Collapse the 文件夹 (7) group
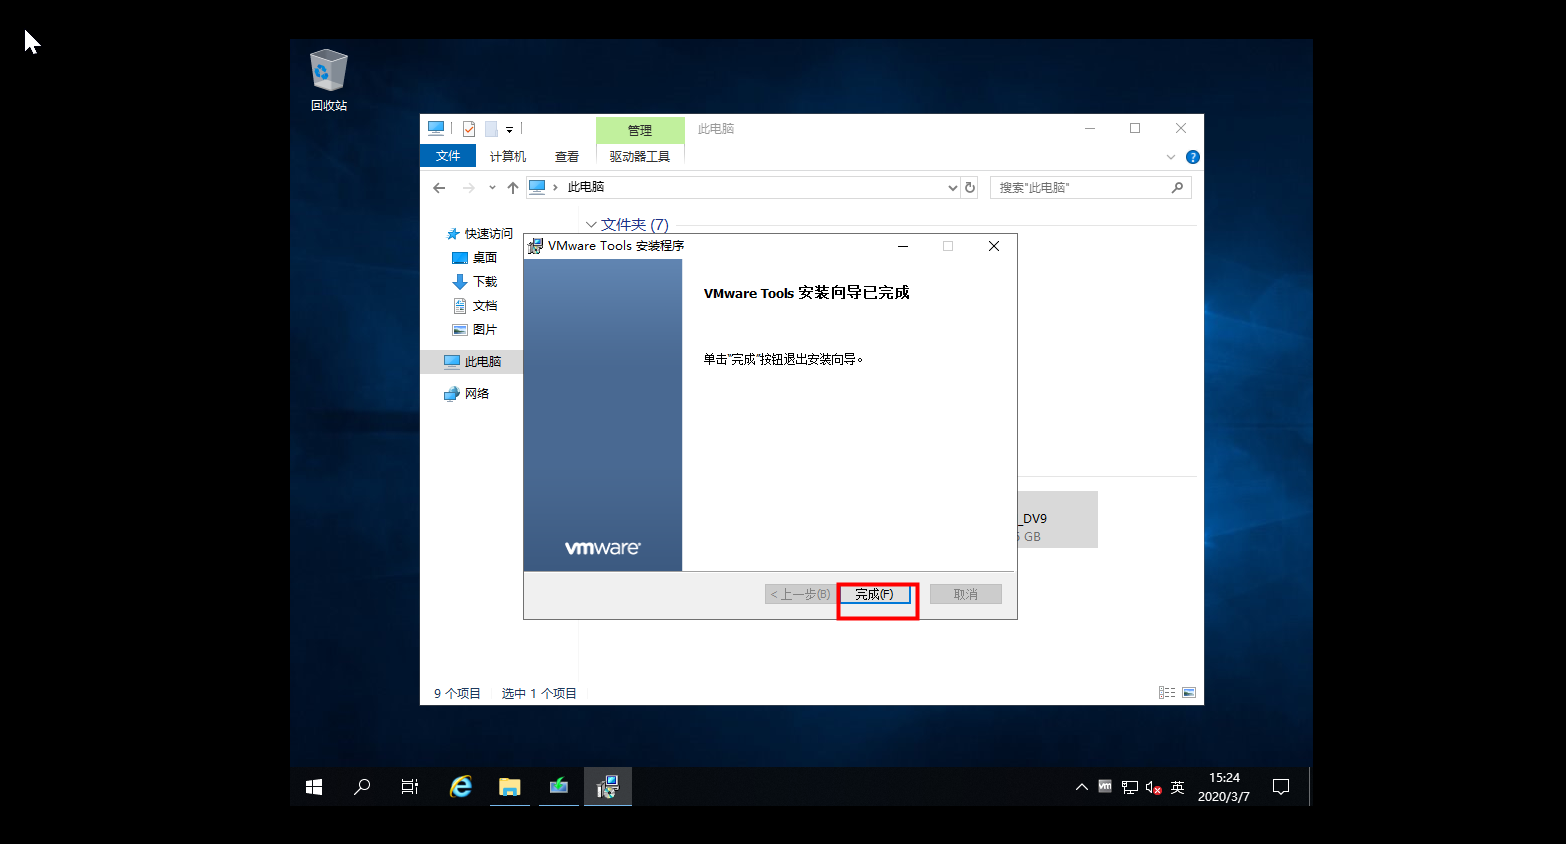 pos(591,225)
